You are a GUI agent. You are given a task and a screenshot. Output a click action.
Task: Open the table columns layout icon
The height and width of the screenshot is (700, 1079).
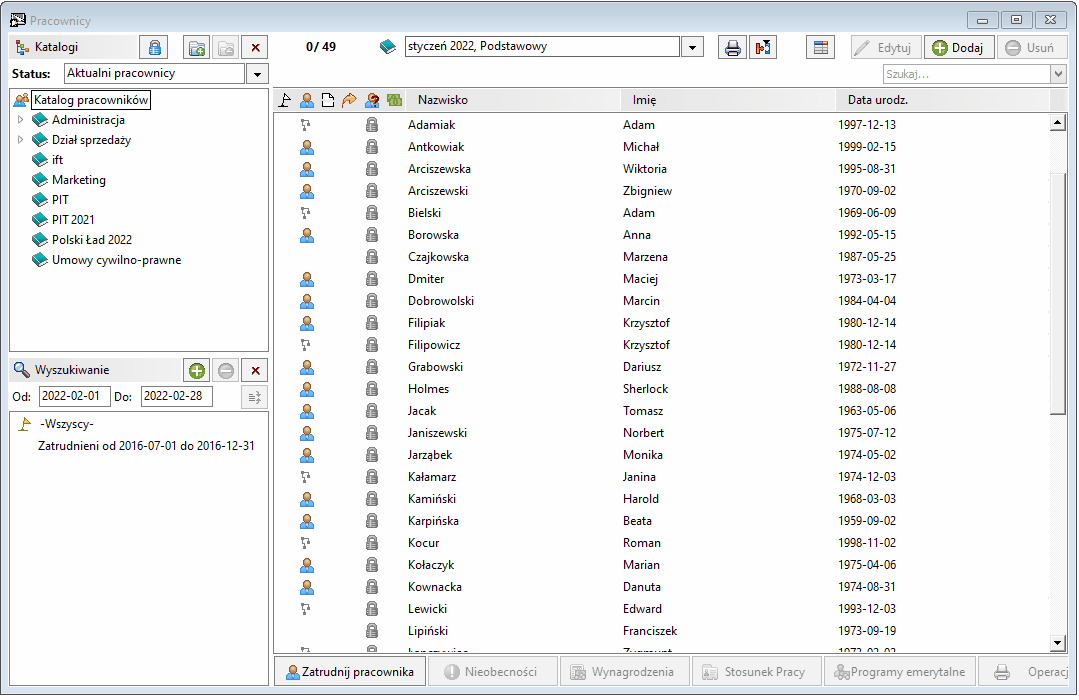(820, 47)
